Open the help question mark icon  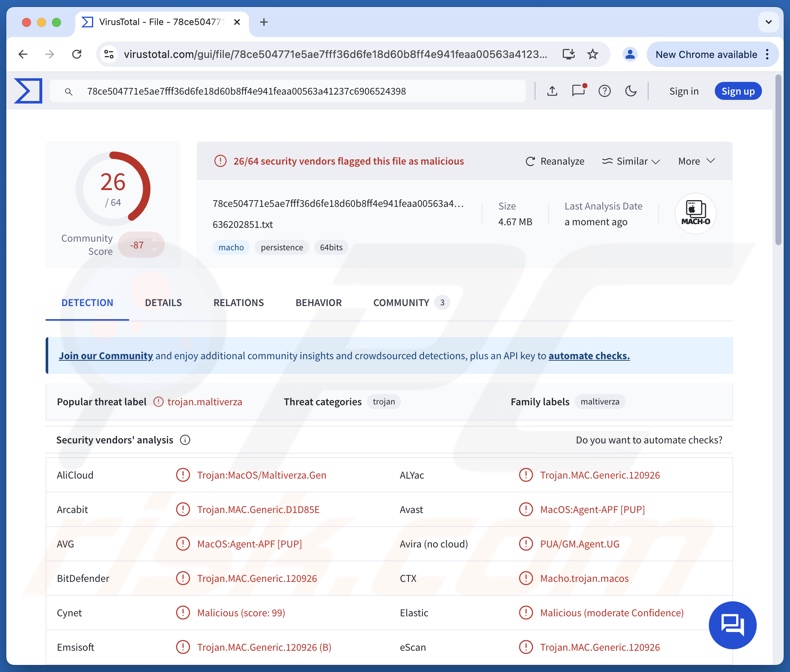pos(604,91)
